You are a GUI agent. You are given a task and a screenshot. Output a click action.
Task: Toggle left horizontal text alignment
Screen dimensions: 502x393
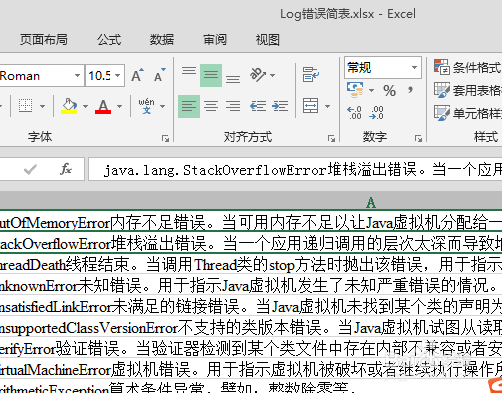pos(189,106)
